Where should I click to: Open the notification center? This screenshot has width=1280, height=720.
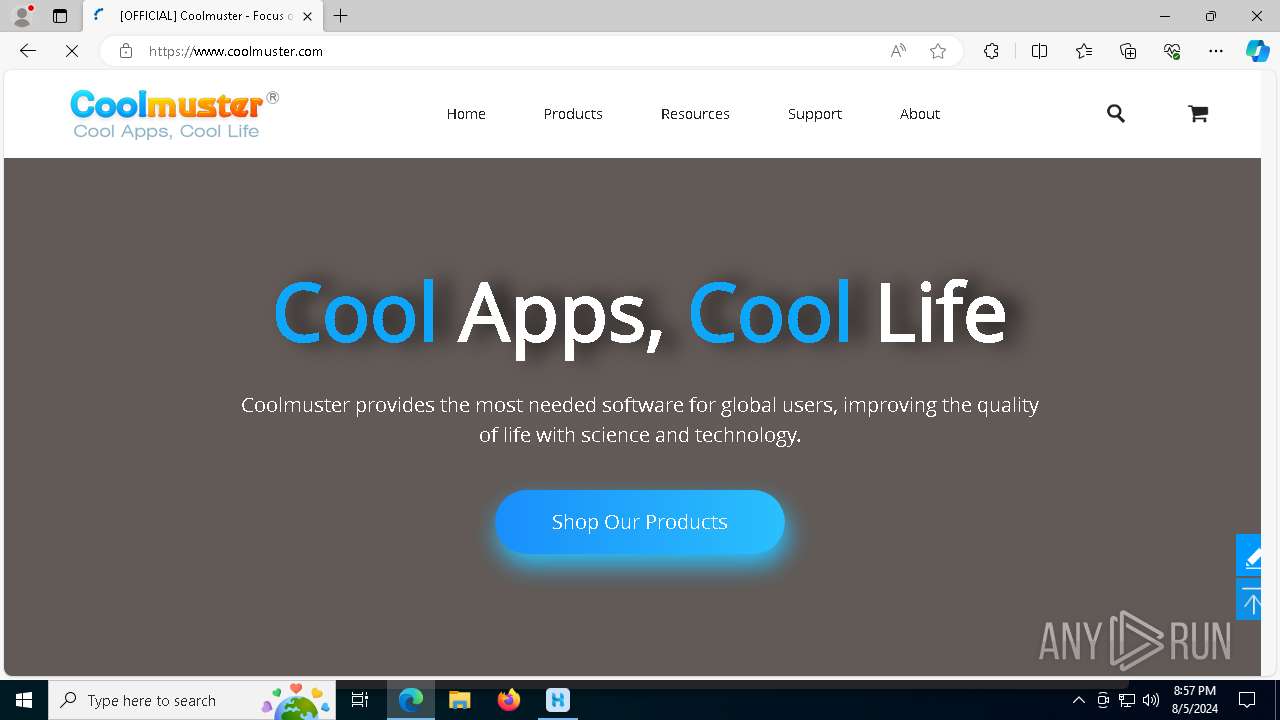click(1247, 700)
